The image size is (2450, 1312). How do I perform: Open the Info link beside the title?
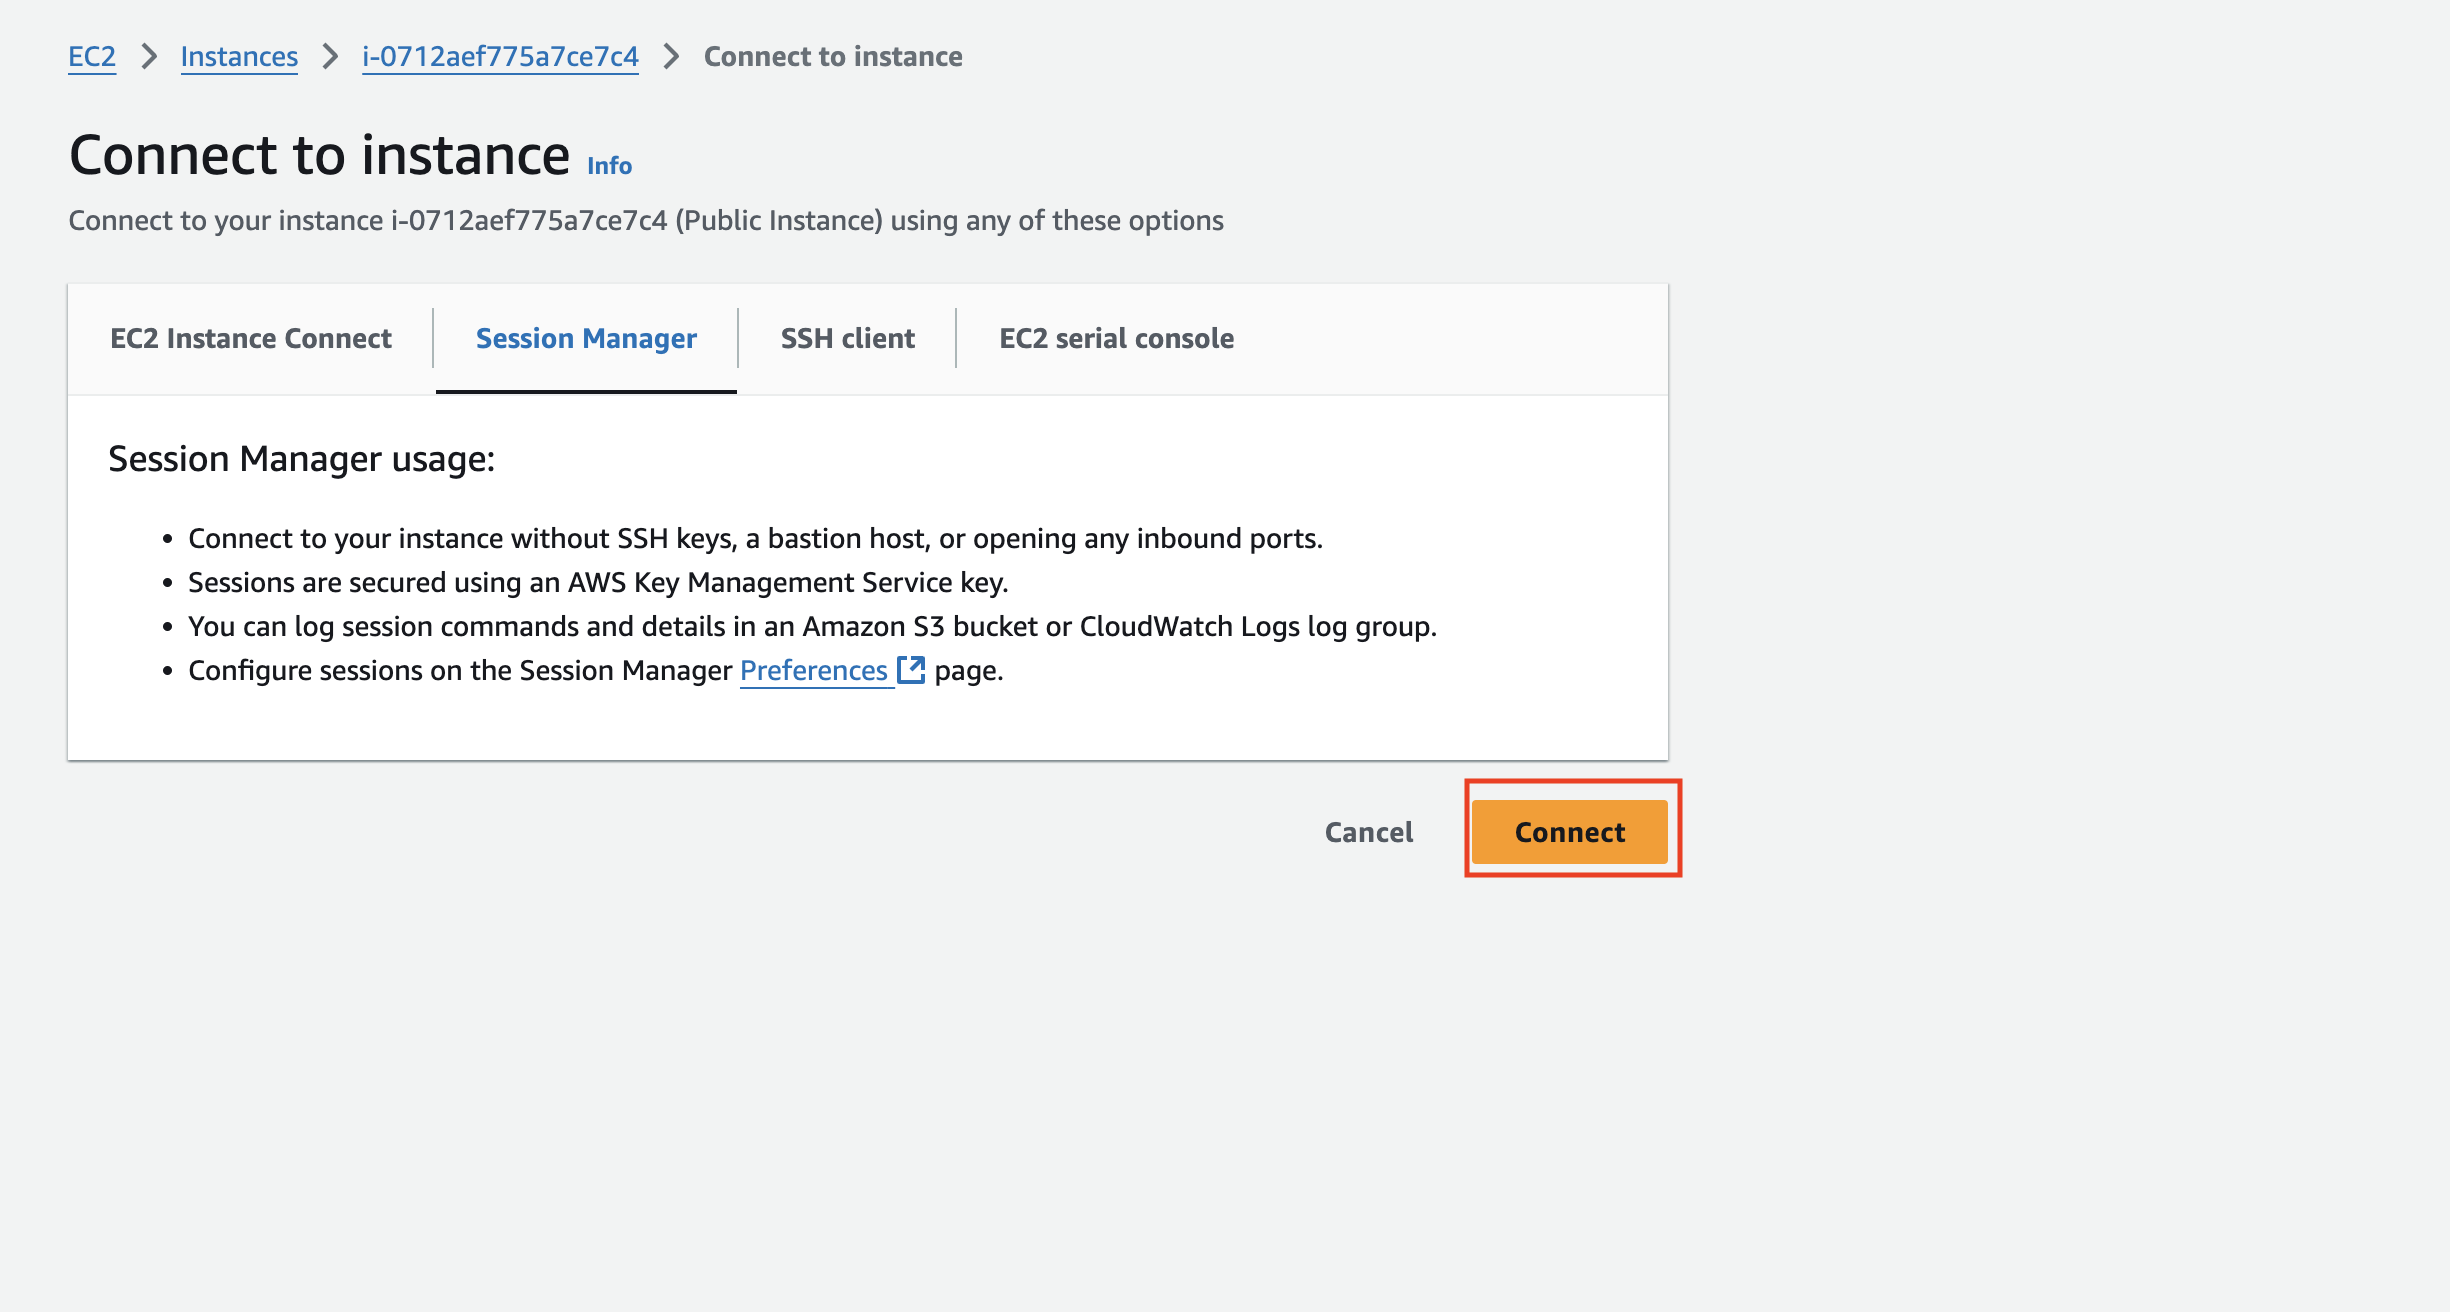pyautogui.click(x=609, y=166)
